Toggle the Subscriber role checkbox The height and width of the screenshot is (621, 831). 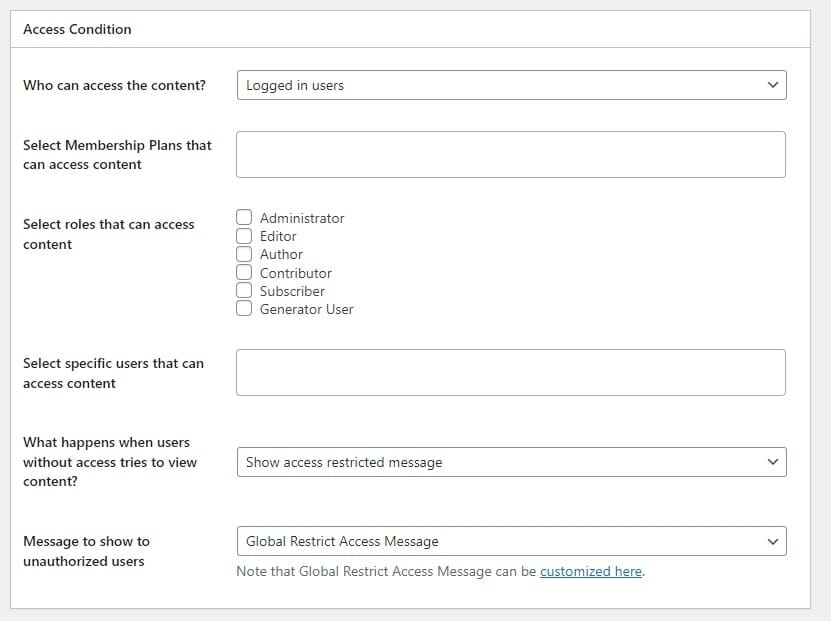click(244, 290)
